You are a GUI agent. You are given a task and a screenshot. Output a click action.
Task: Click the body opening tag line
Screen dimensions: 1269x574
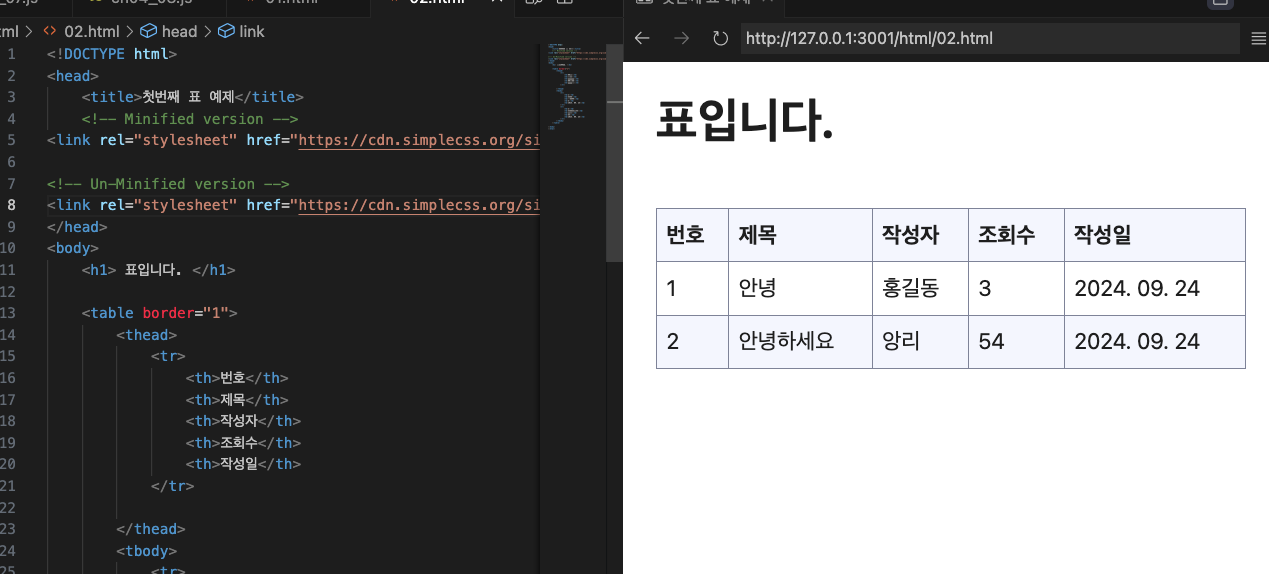[72, 248]
